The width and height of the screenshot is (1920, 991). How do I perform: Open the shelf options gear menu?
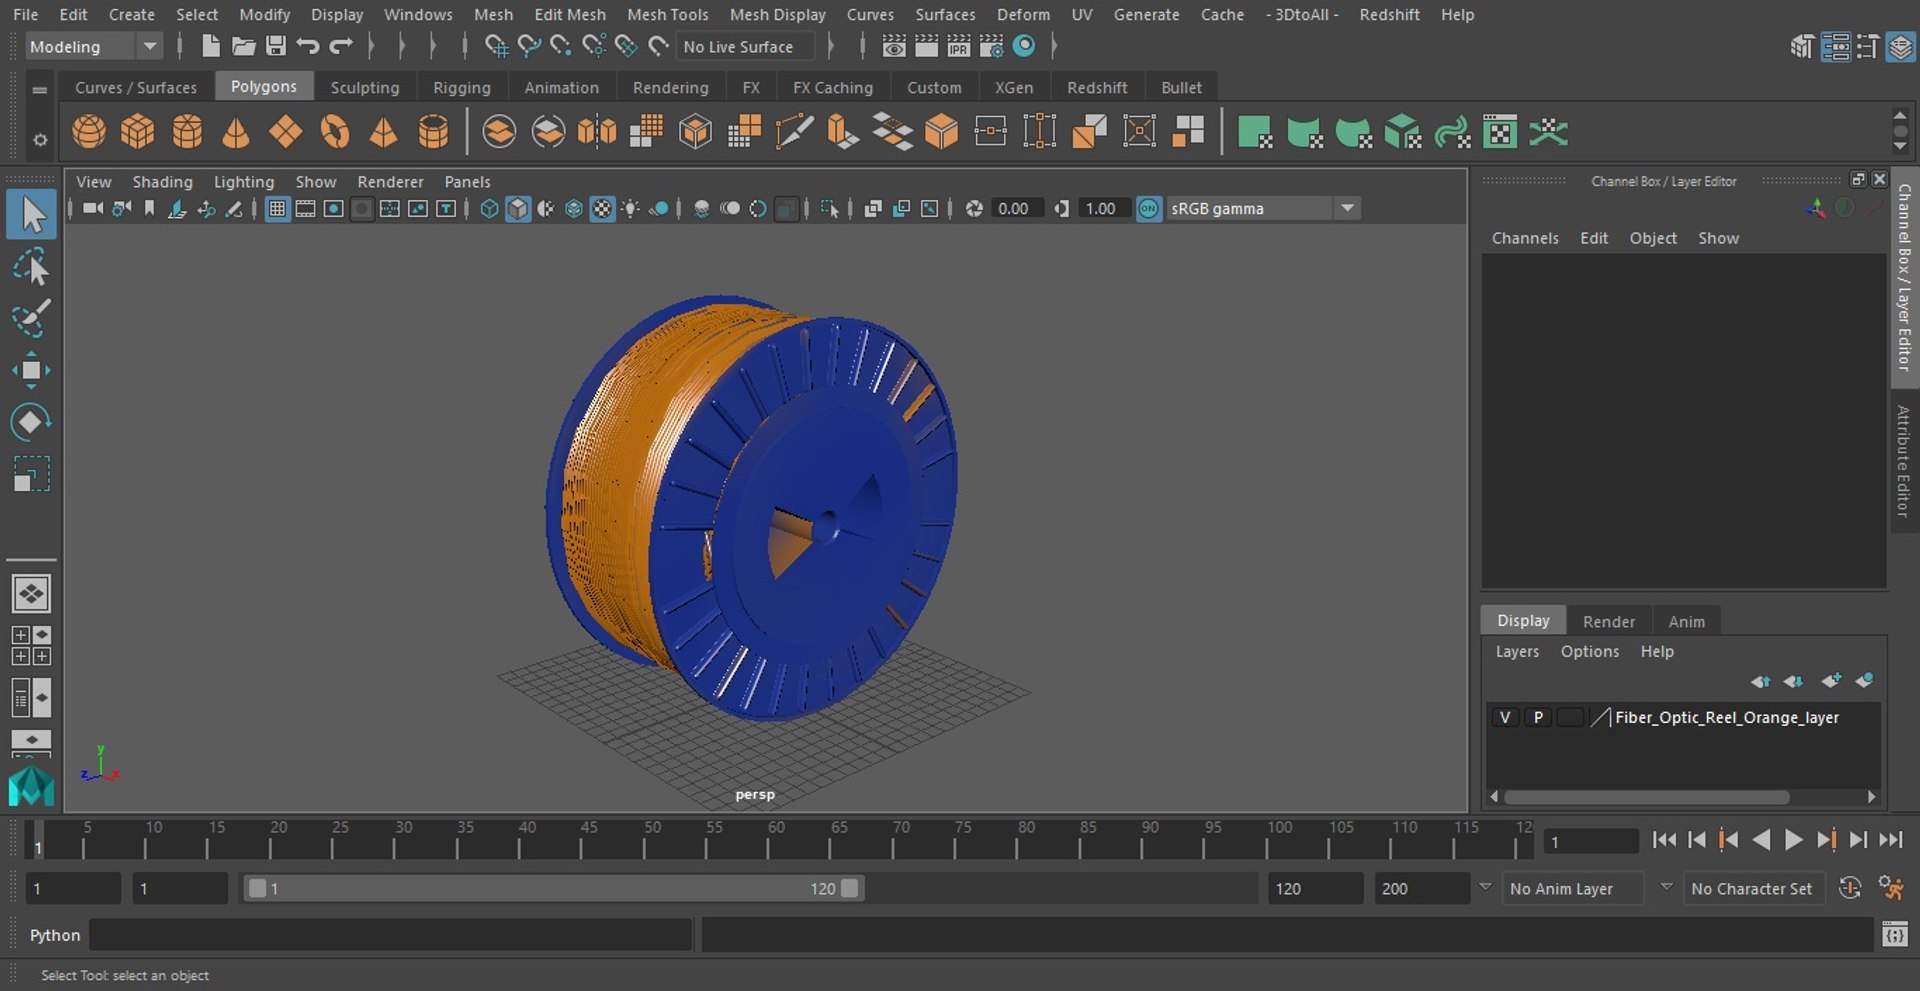click(x=40, y=140)
